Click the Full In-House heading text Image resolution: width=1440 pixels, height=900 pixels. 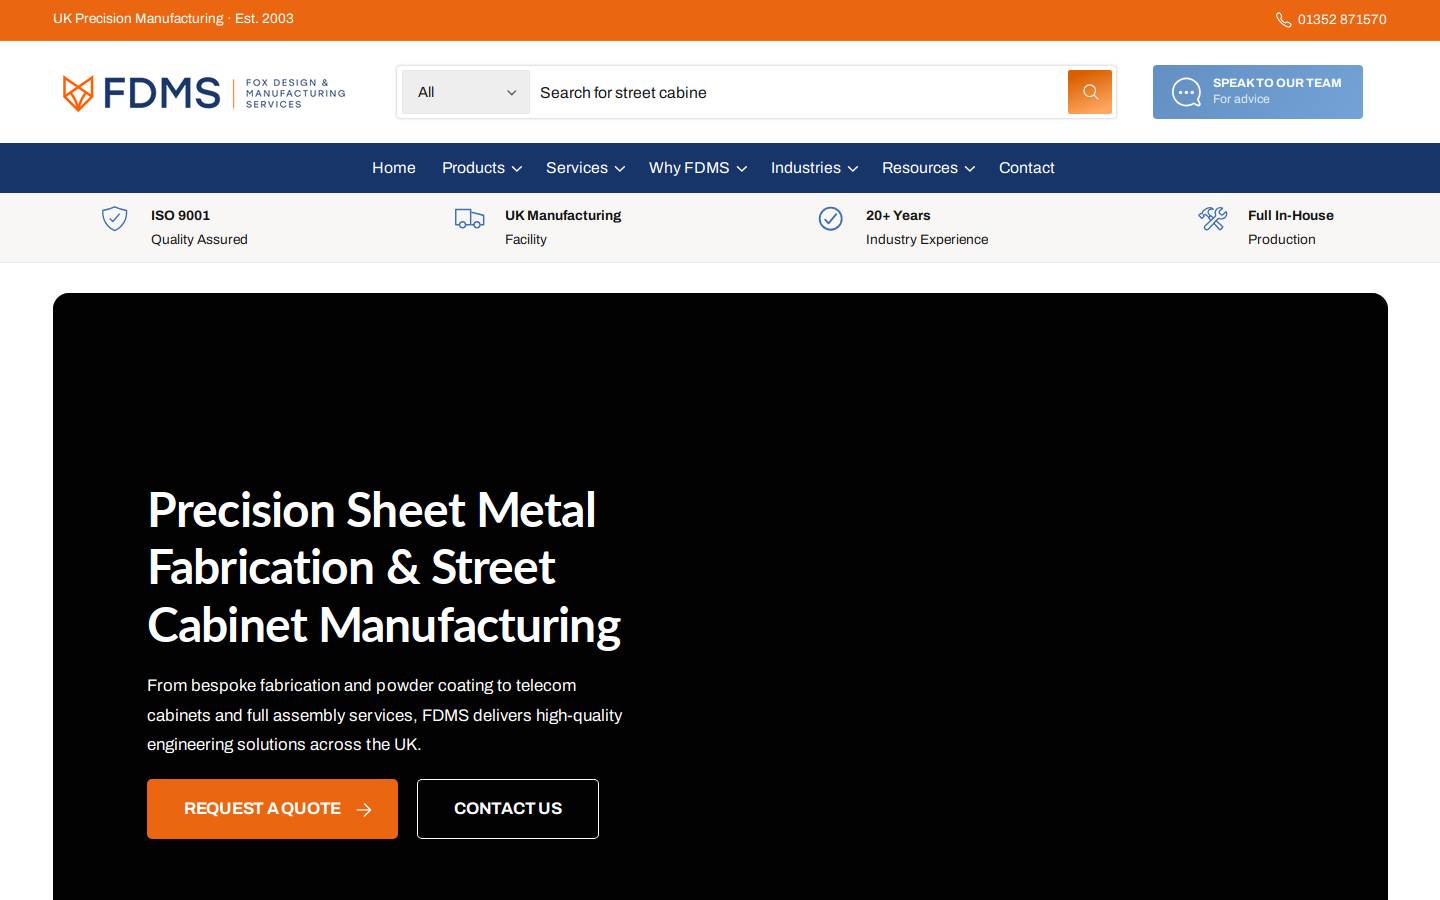pyautogui.click(x=1291, y=215)
